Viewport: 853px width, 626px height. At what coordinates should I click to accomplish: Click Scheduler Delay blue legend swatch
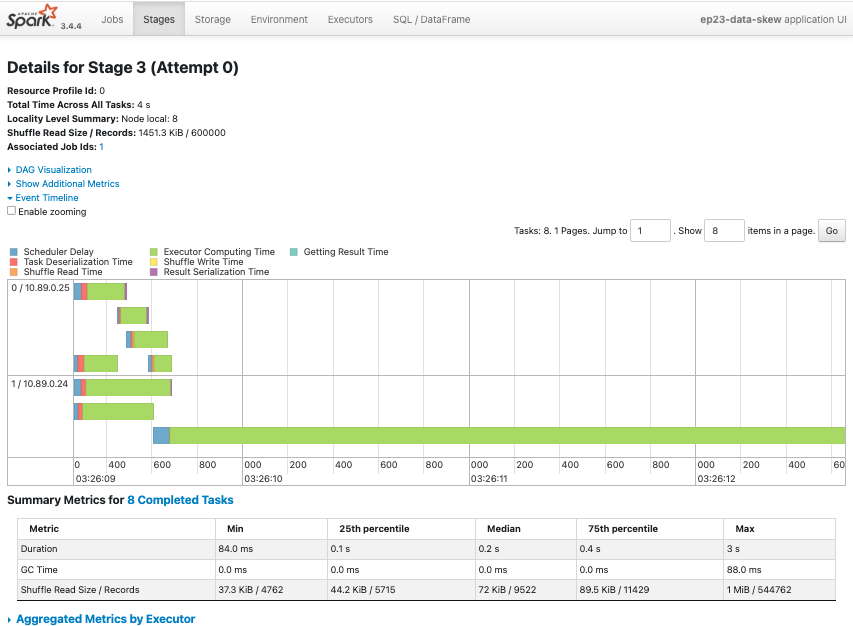pyautogui.click(x=14, y=252)
